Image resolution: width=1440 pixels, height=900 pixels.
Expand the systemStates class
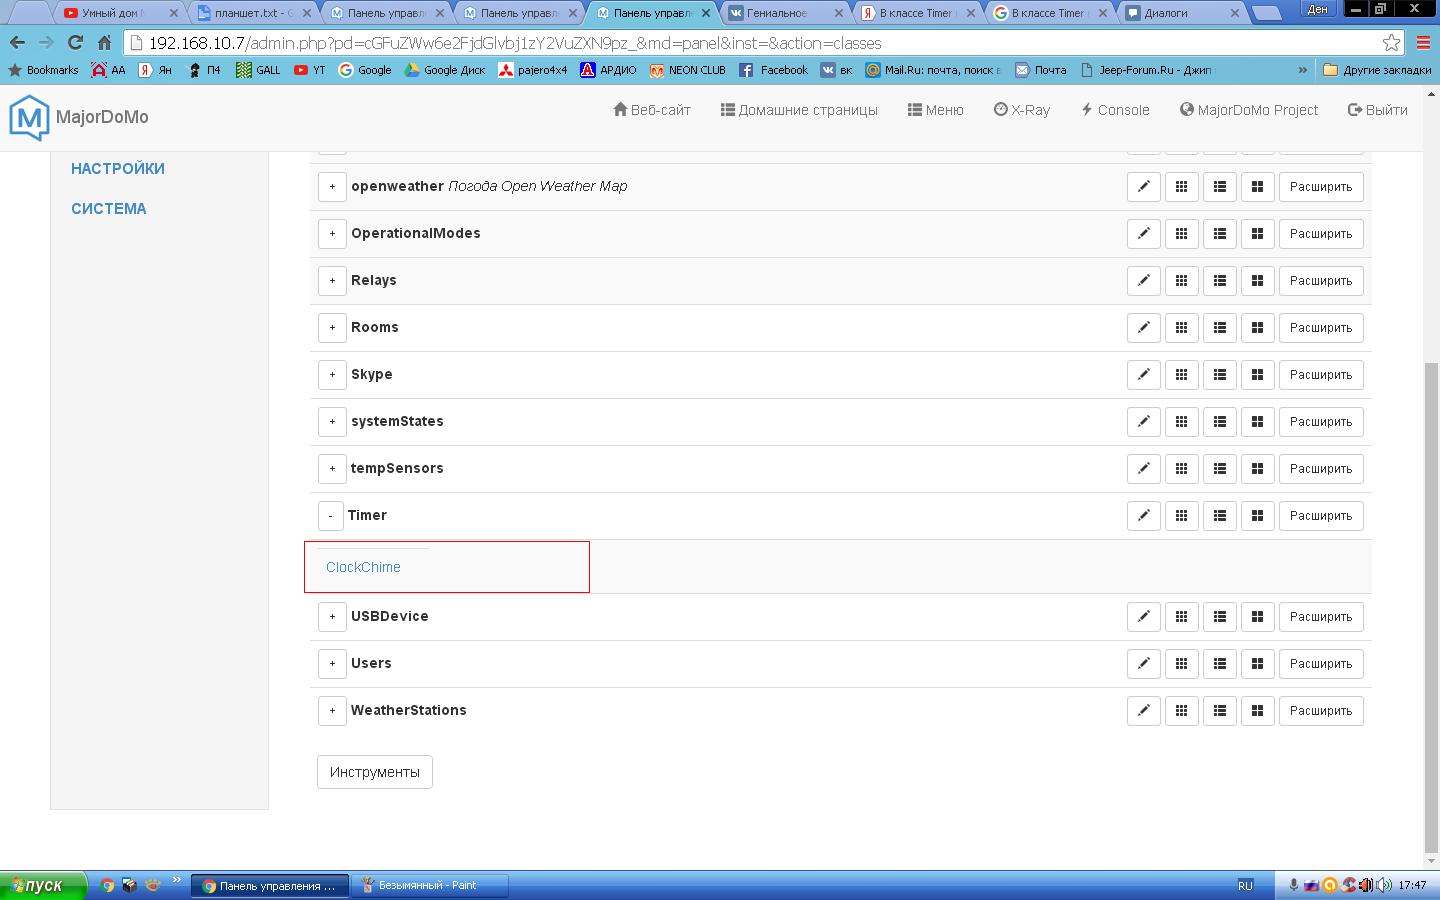point(332,422)
